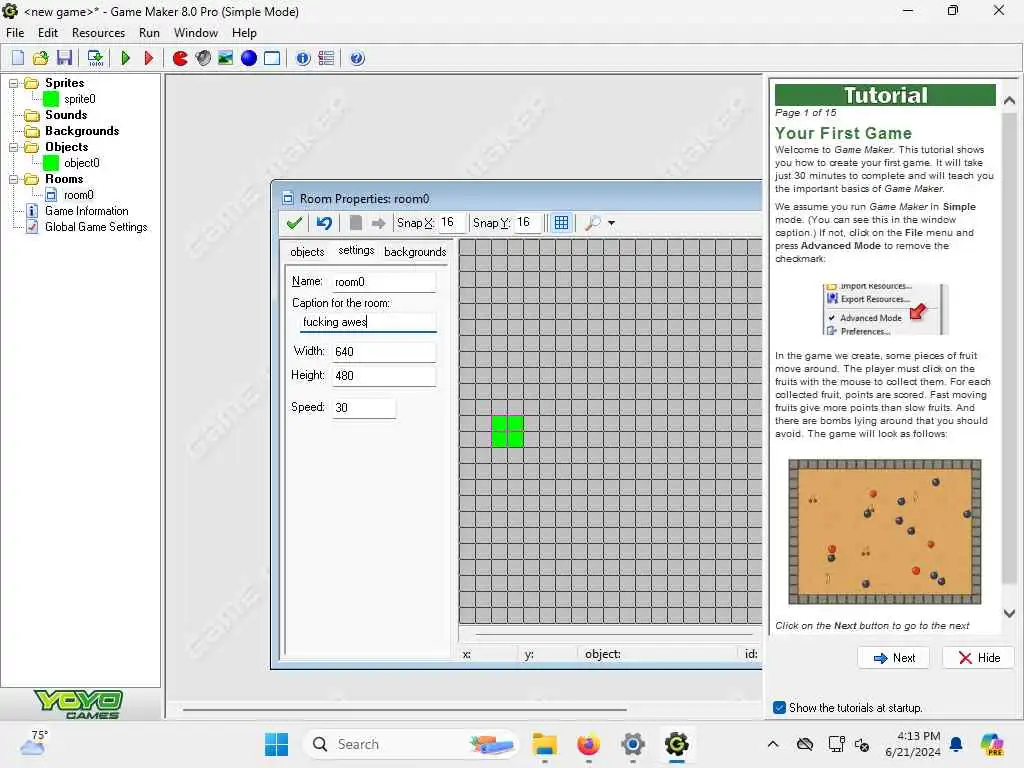Image resolution: width=1024 pixels, height=768 pixels.
Task: Clear all instances from room
Action: tap(356, 223)
